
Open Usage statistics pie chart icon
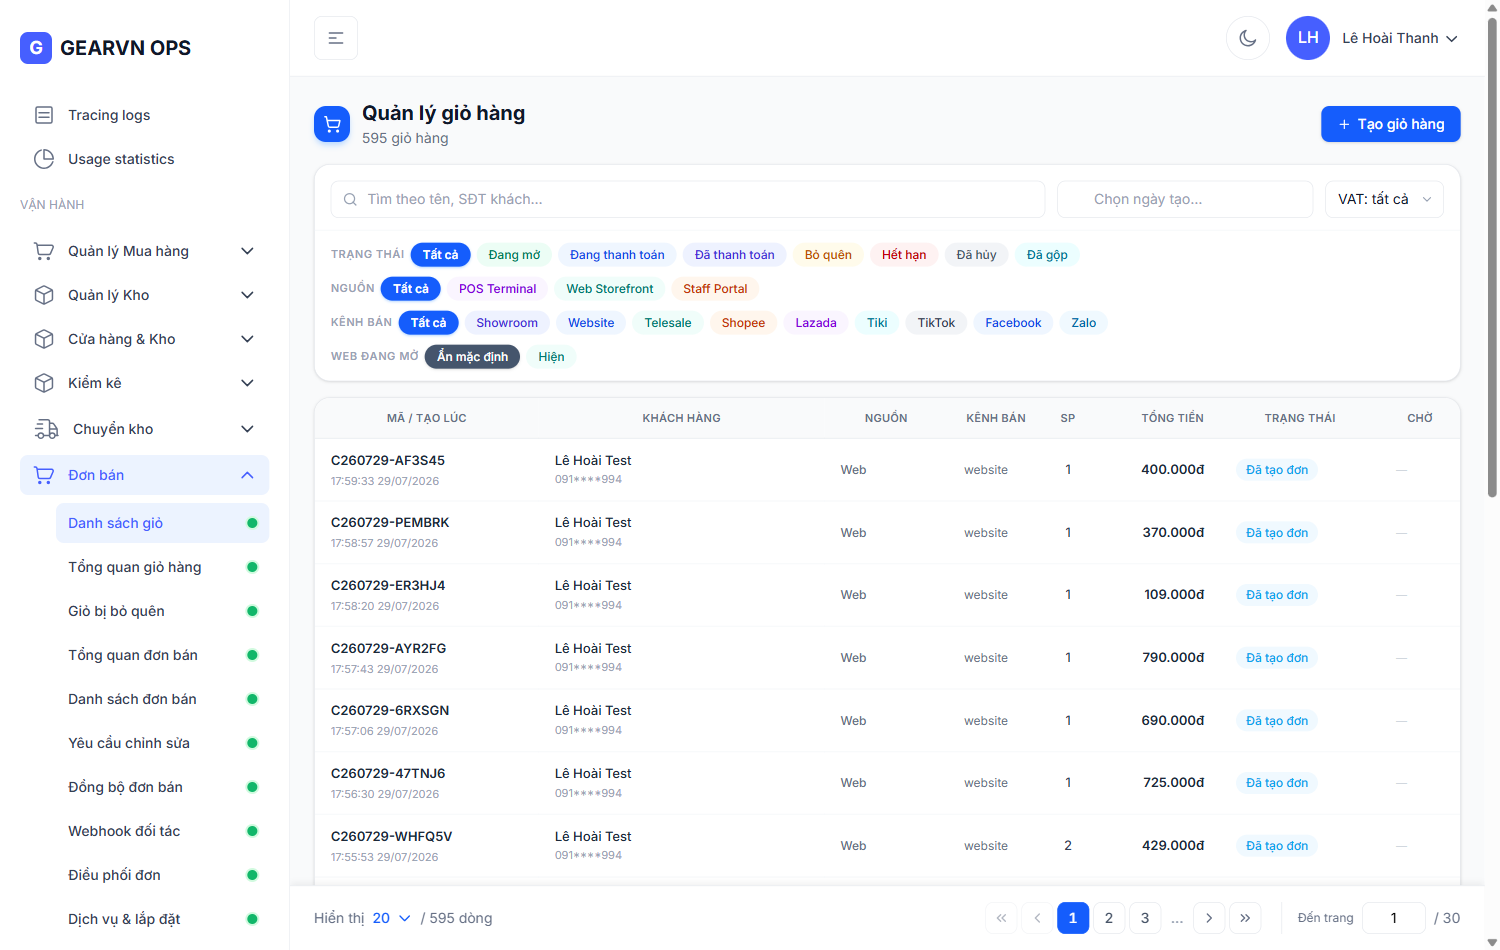pyautogui.click(x=44, y=159)
